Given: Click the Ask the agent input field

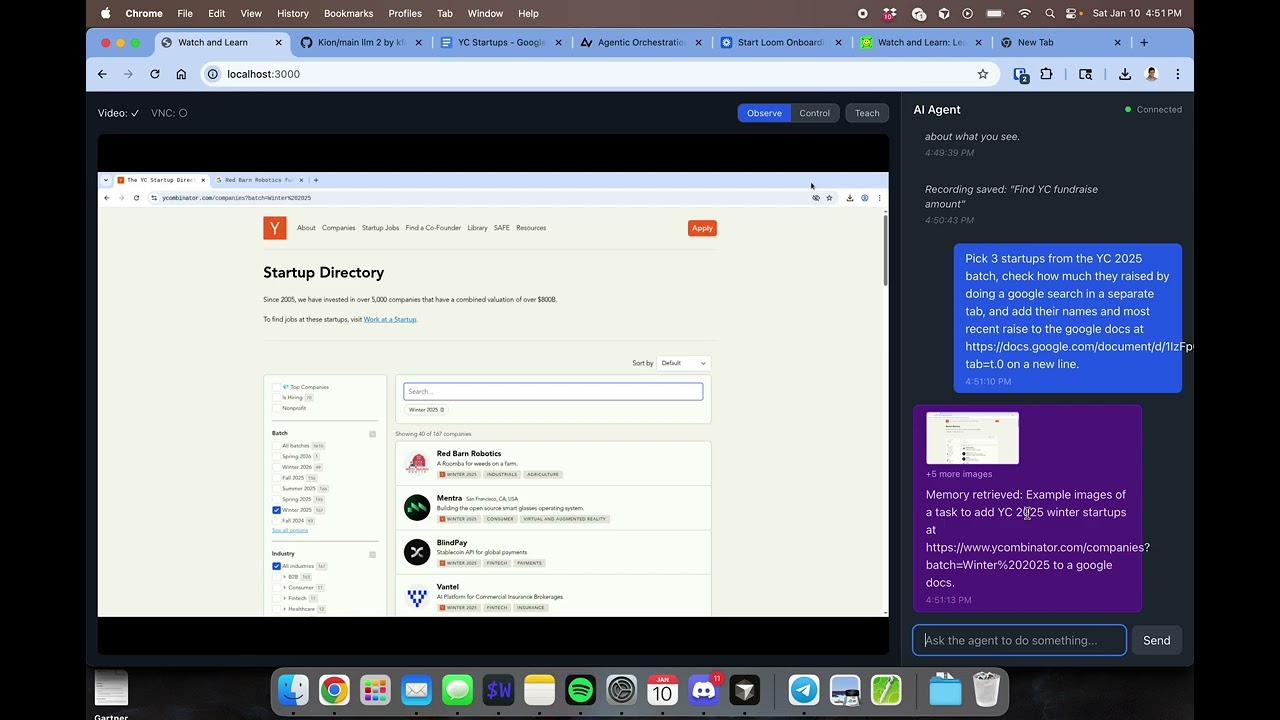Looking at the screenshot, I should tap(1019, 641).
